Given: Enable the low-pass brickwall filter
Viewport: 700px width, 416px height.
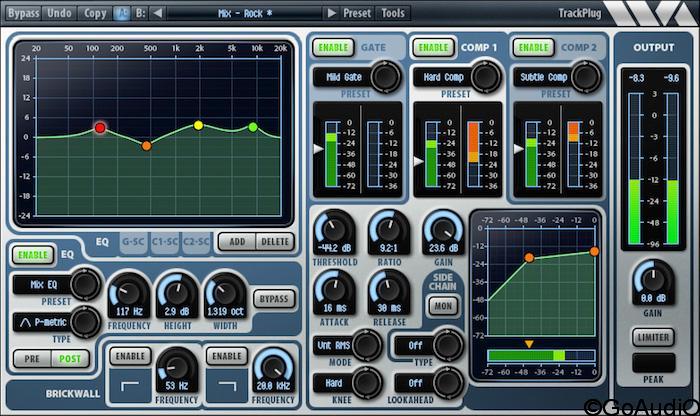Looking at the screenshot, I should (x=227, y=356).
